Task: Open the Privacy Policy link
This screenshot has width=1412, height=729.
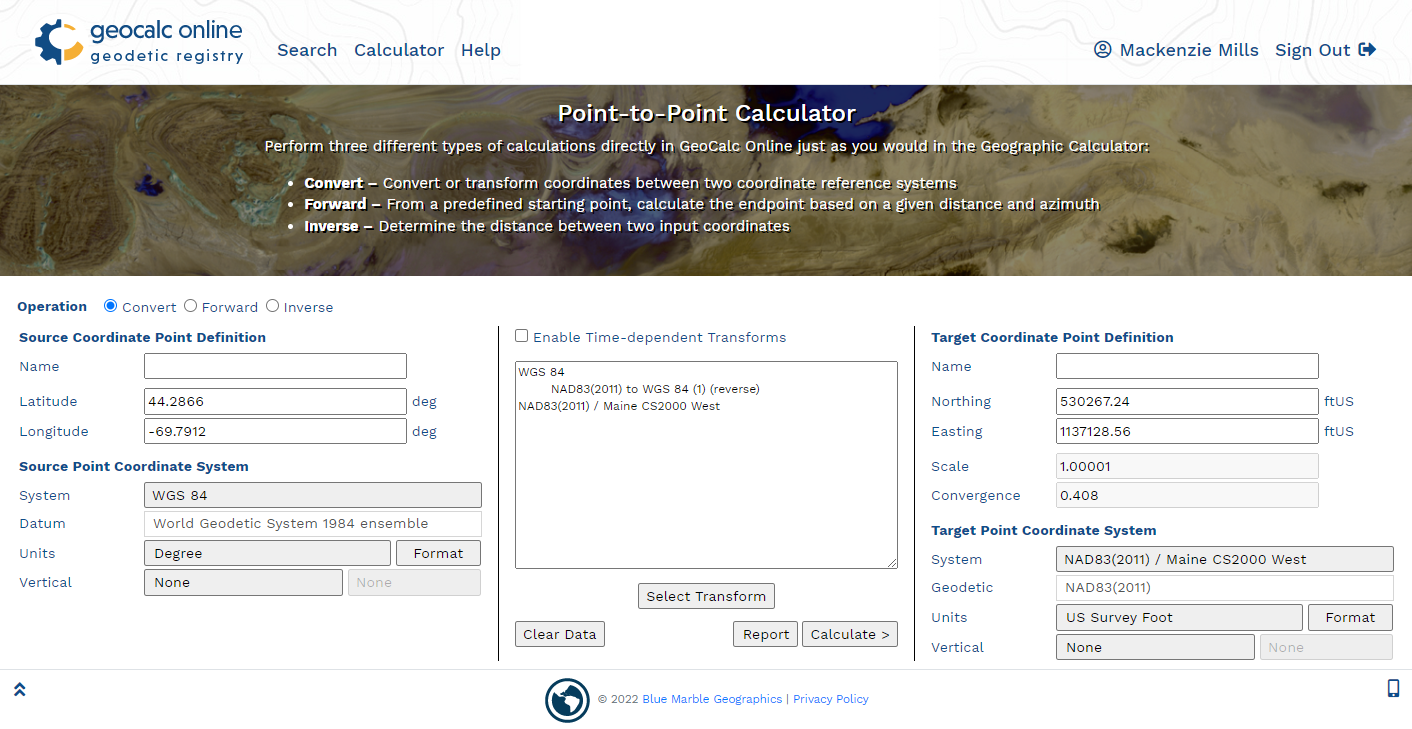Action: [831, 699]
